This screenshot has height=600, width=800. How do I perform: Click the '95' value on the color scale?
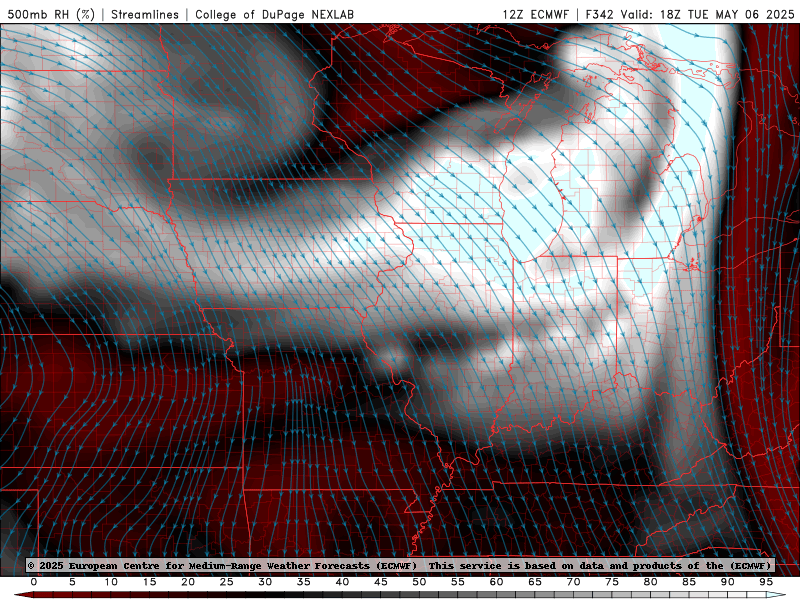point(766,582)
